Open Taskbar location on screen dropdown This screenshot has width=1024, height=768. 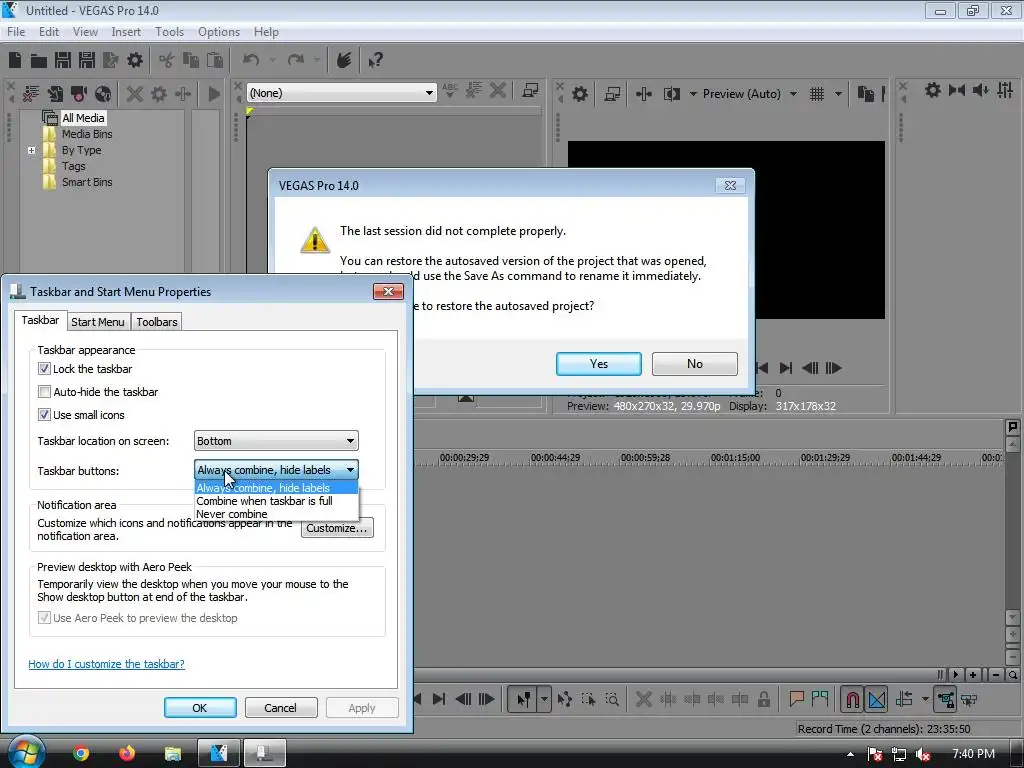pyautogui.click(x=276, y=441)
